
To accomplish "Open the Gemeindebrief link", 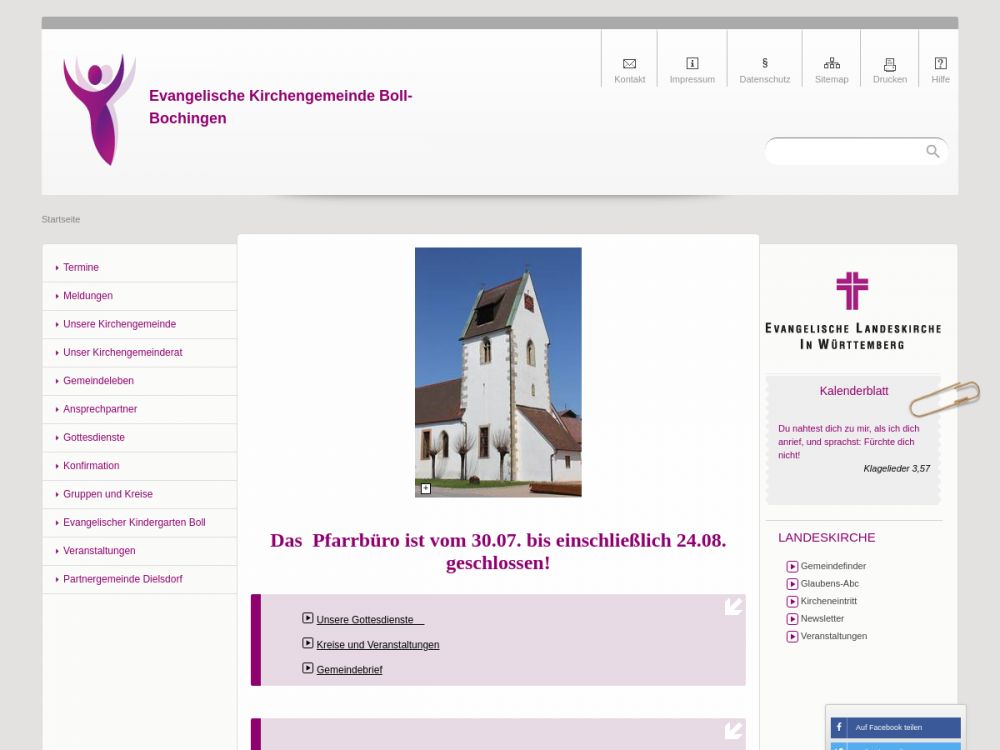I will (349, 670).
